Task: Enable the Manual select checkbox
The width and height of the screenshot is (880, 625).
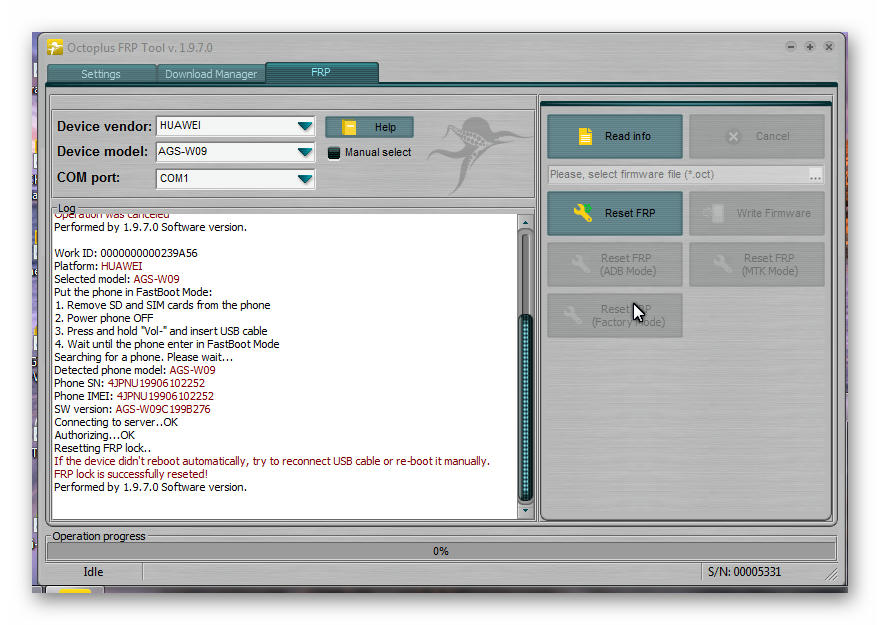Action: point(334,153)
